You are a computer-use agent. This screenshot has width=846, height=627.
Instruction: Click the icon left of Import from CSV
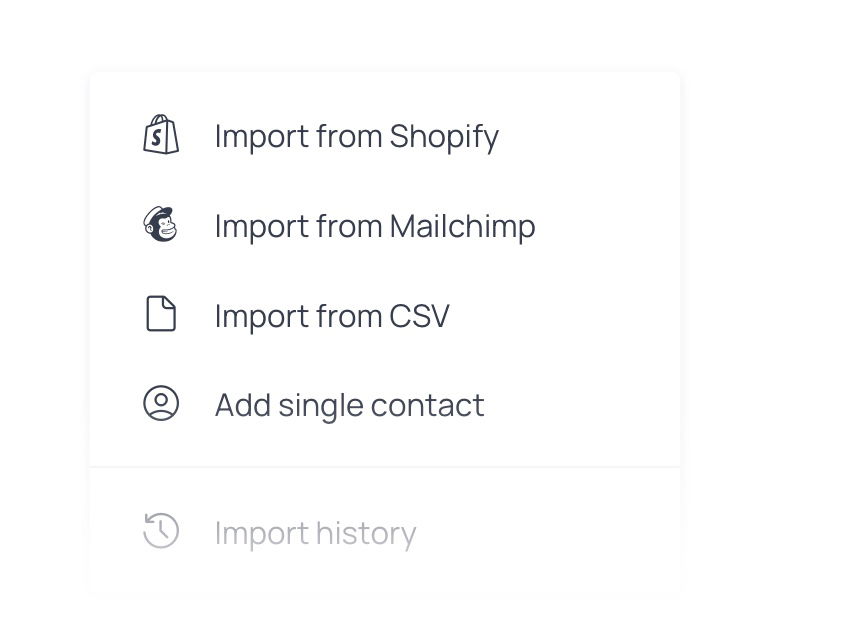161,315
